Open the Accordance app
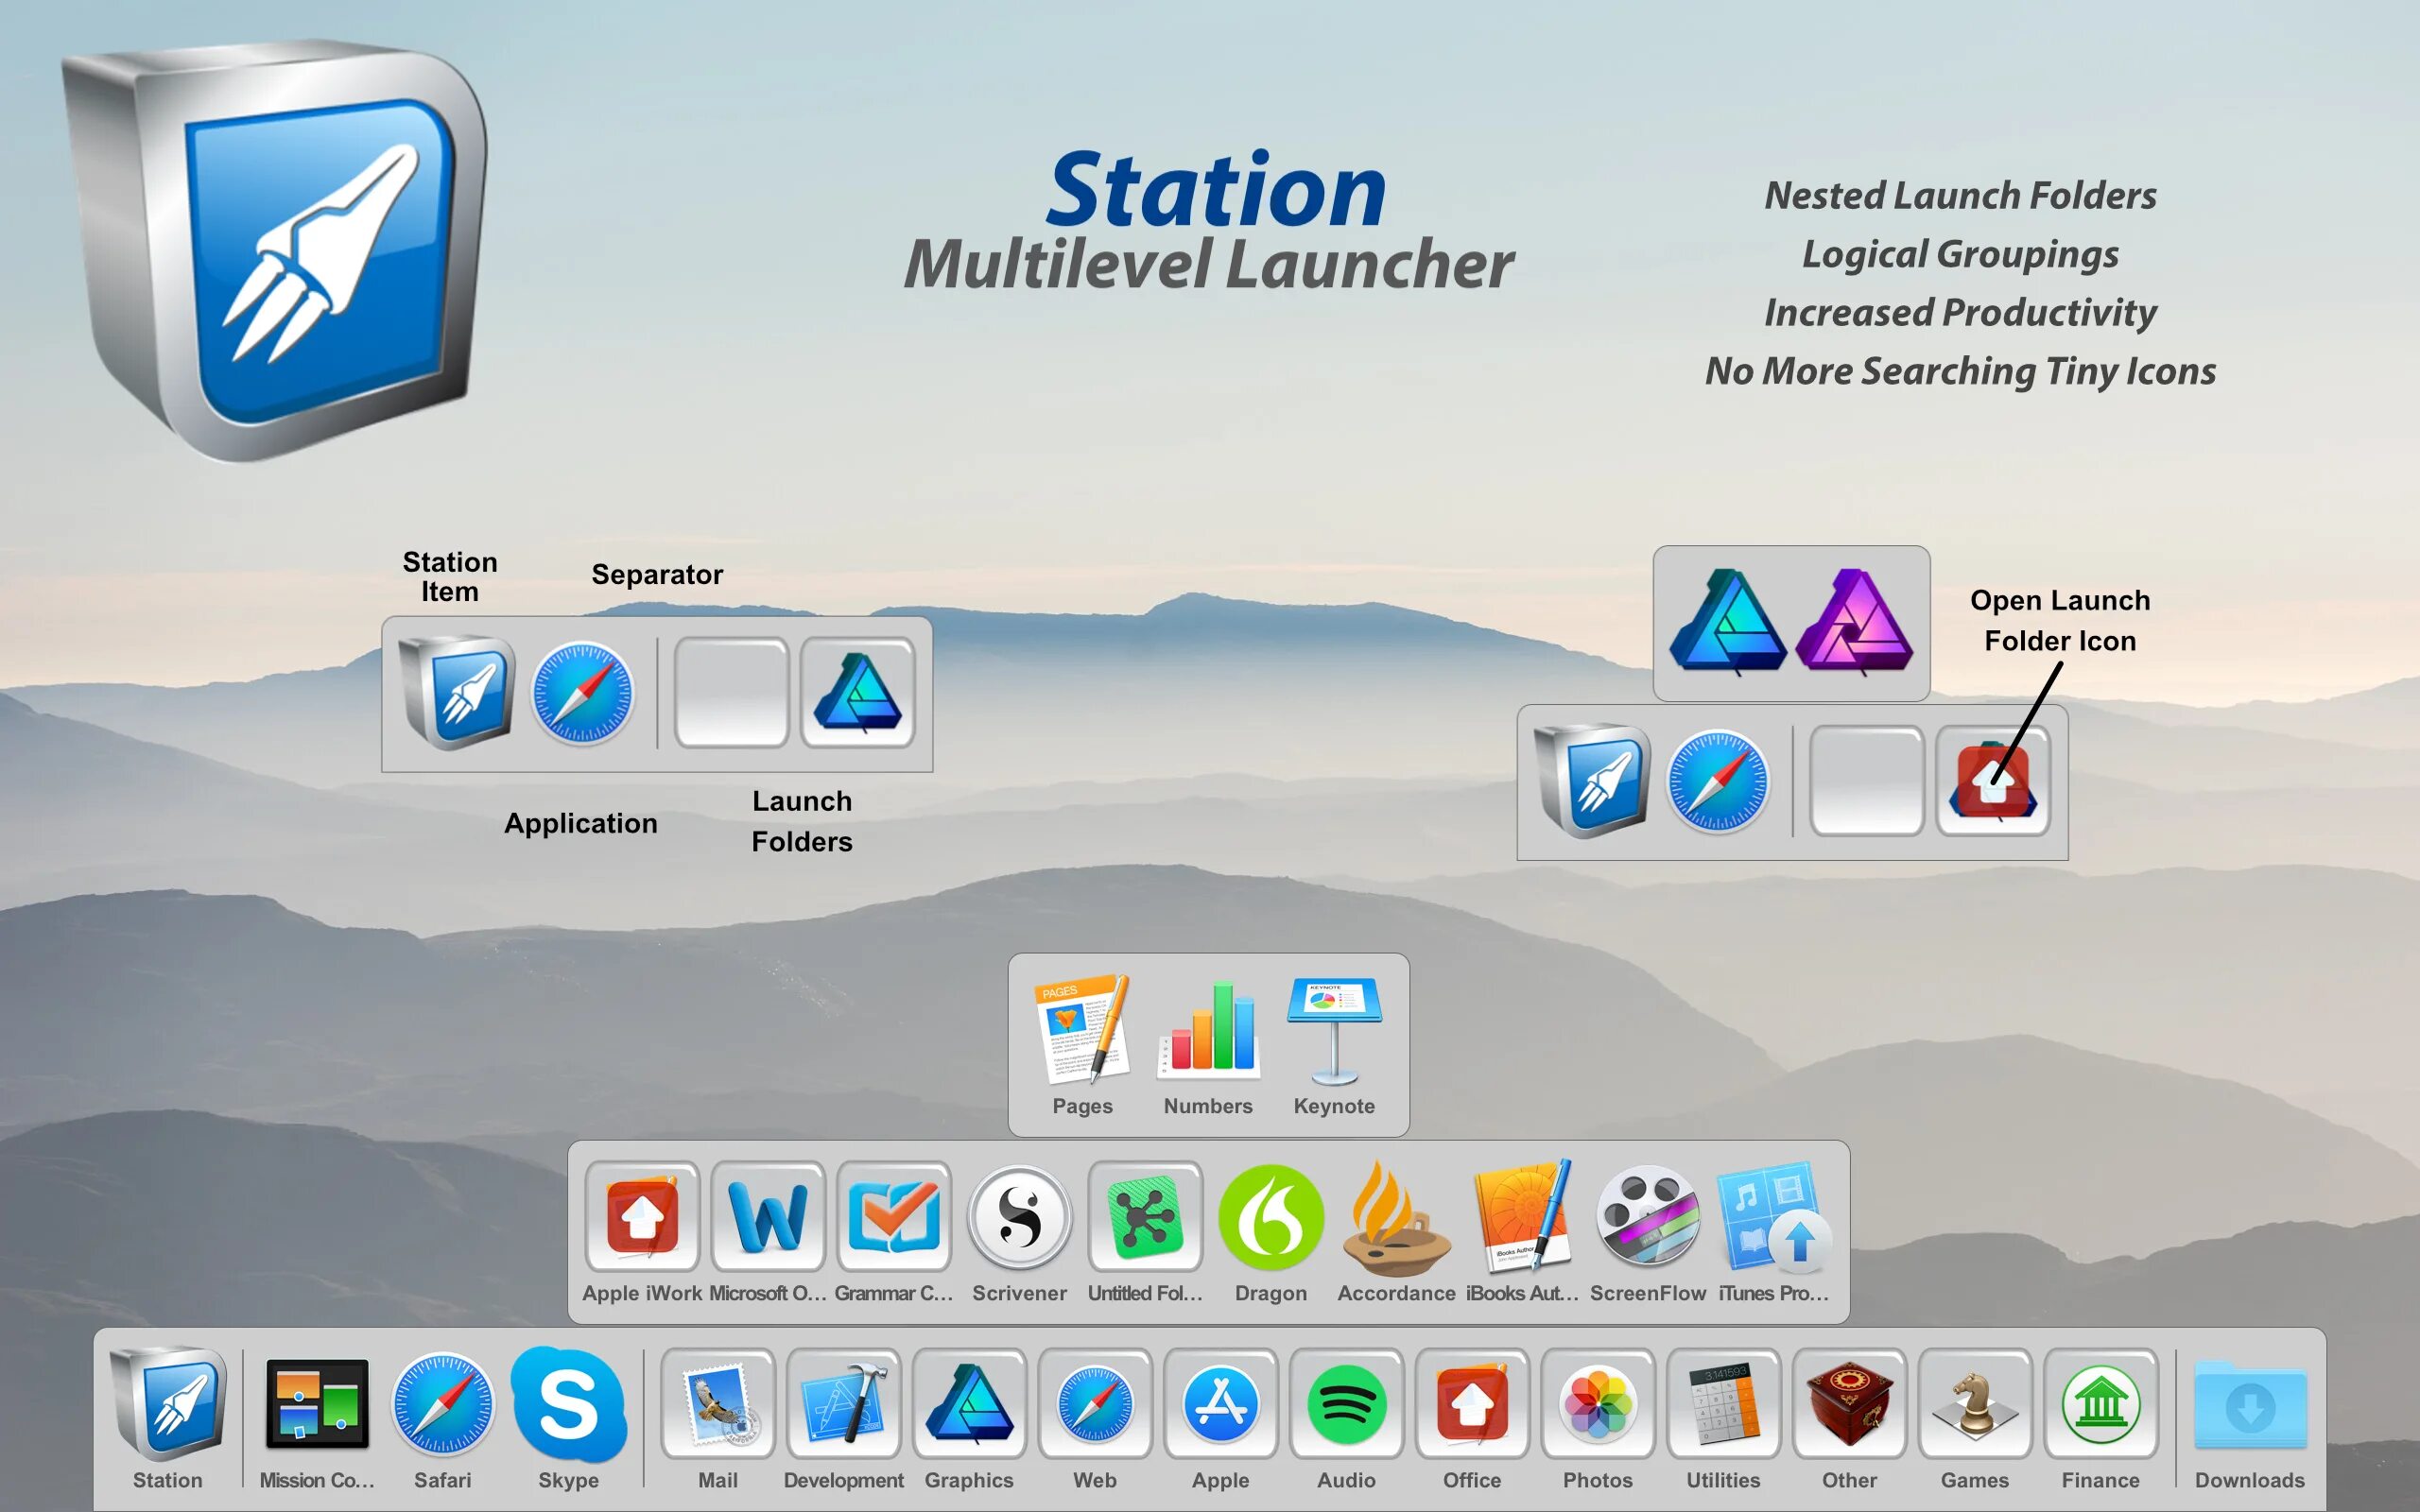 click(x=1396, y=1217)
